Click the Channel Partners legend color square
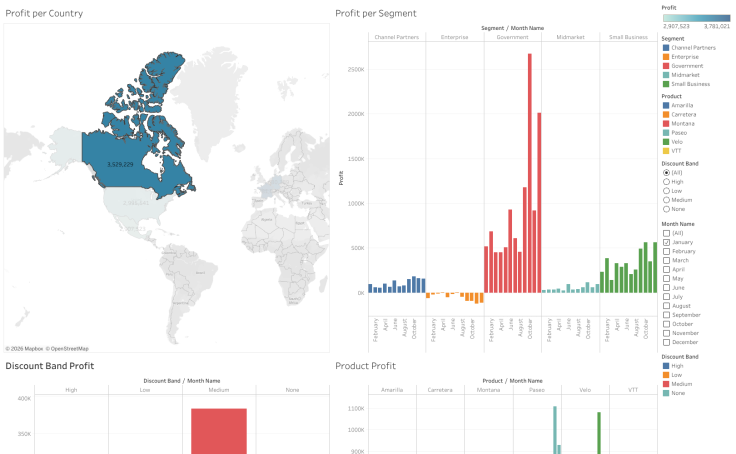This screenshot has width=736, height=454. click(666, 48)
